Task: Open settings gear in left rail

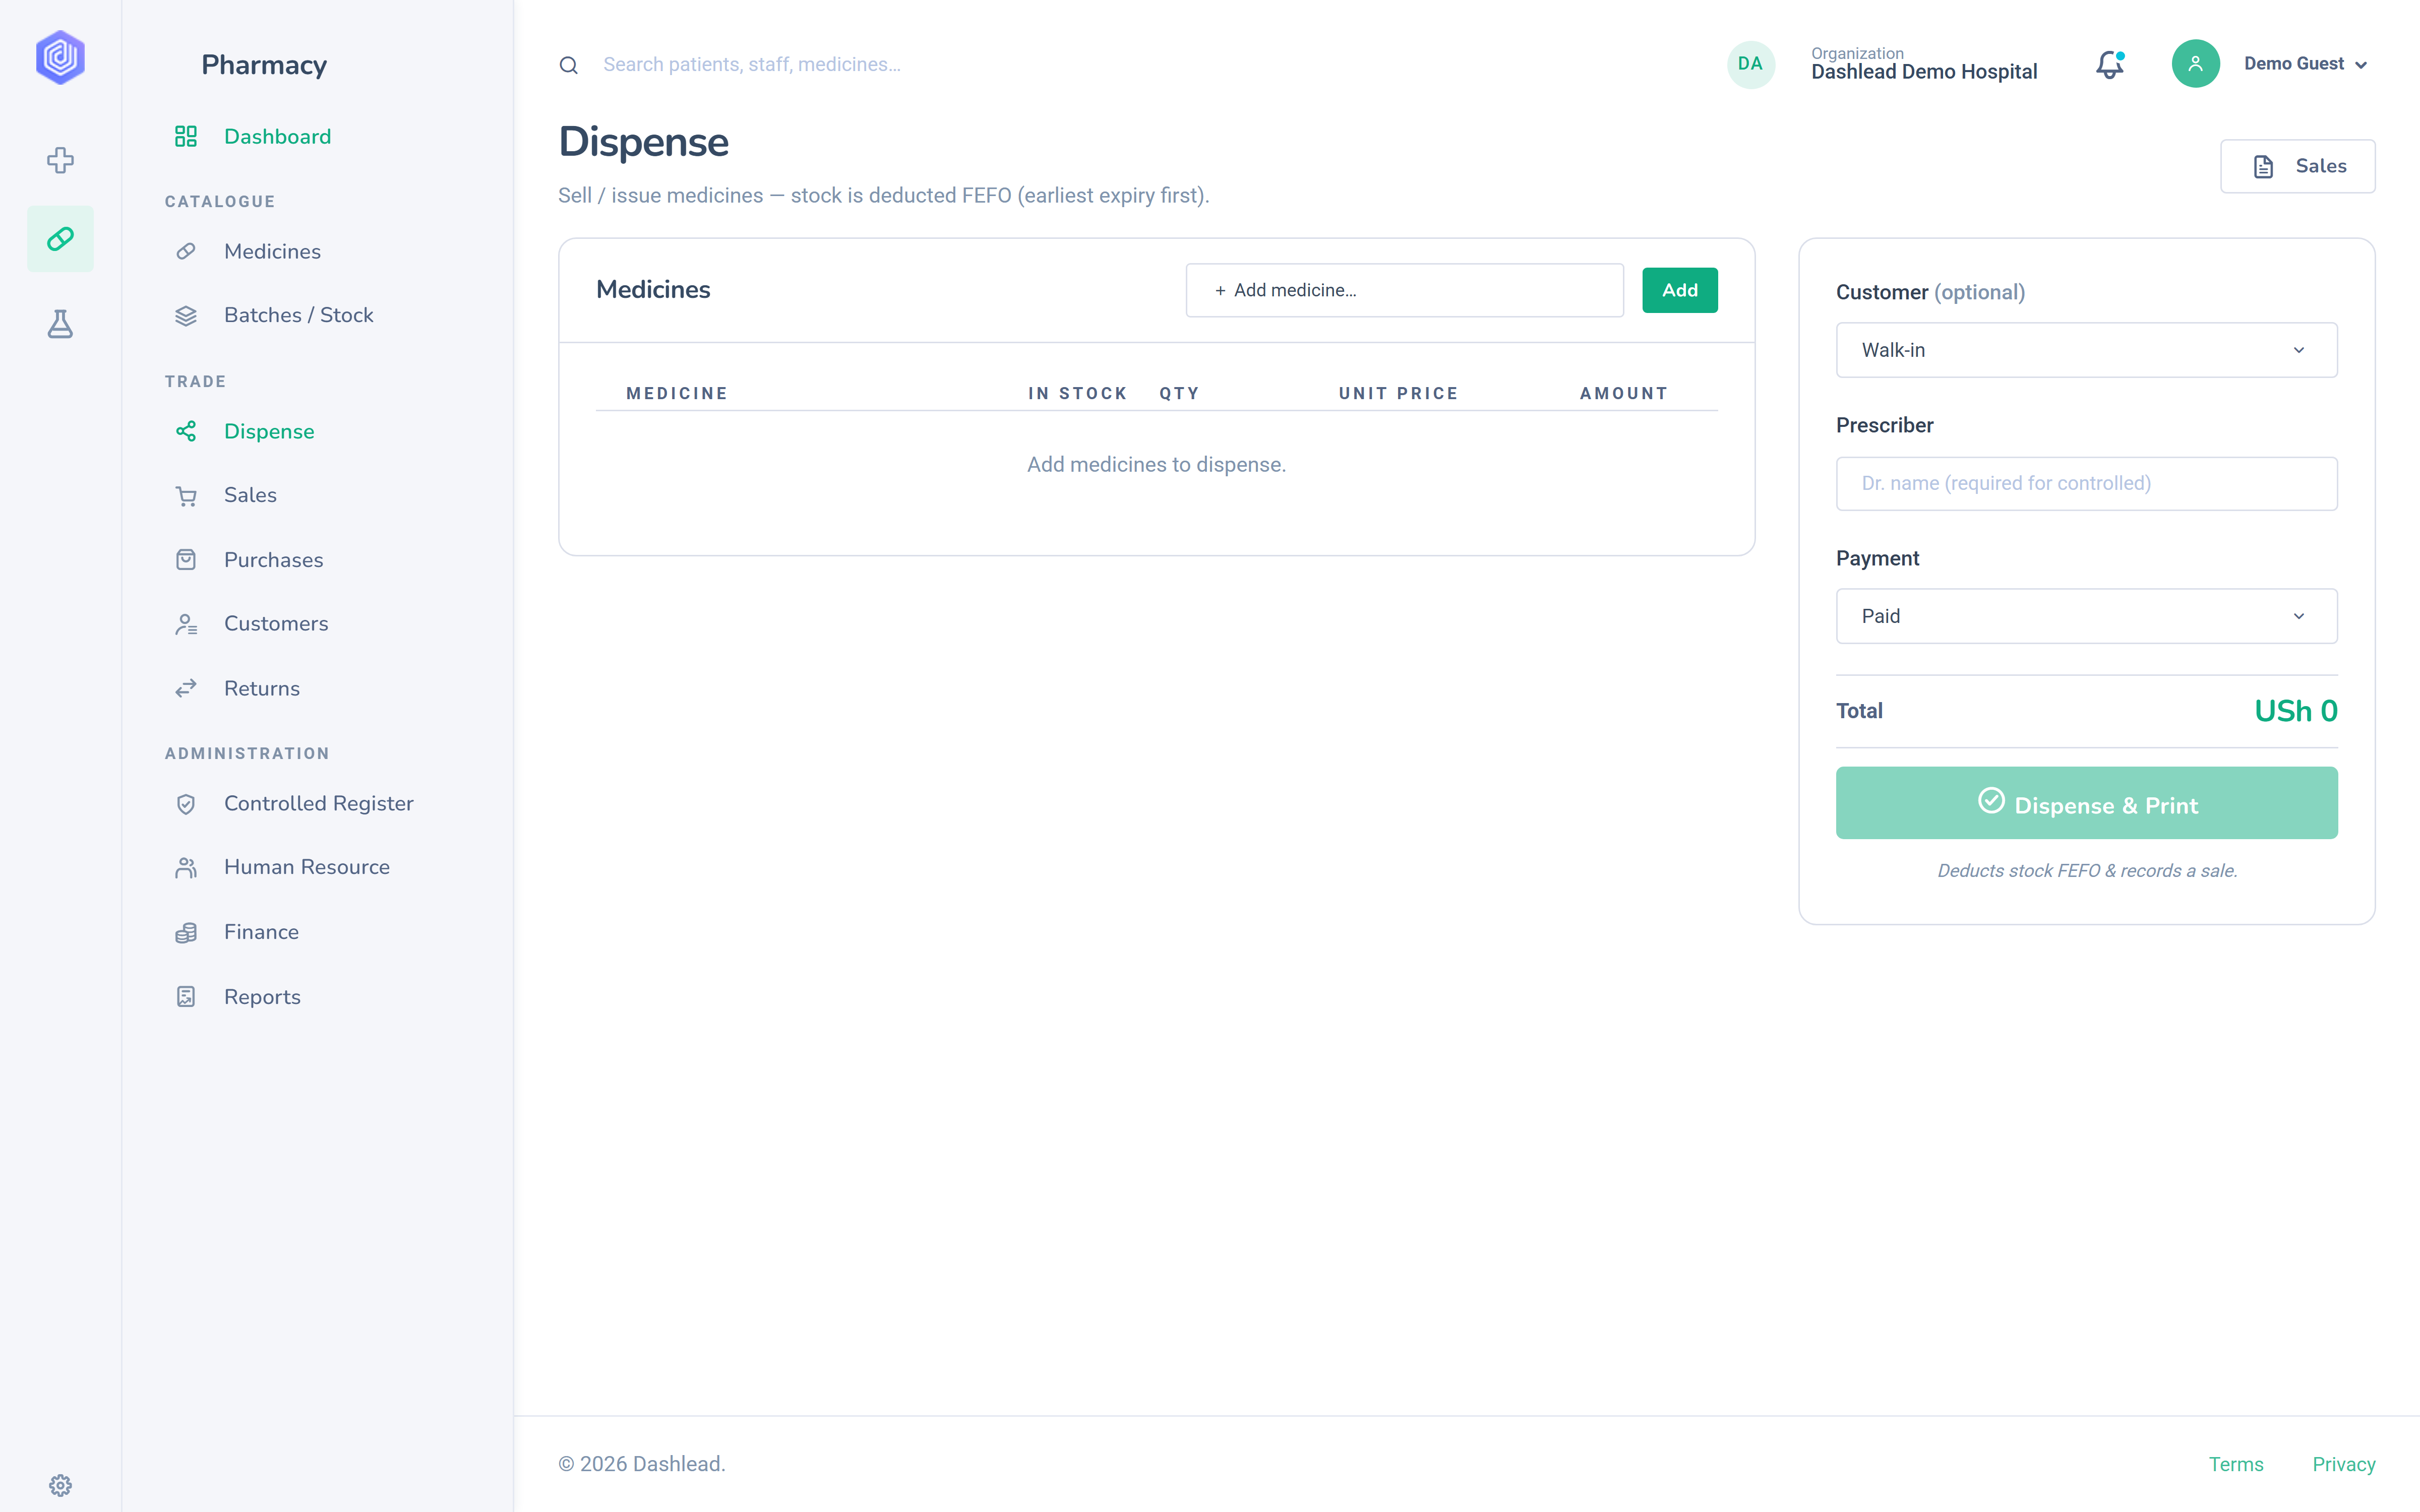Action: tap(60, 1485)
